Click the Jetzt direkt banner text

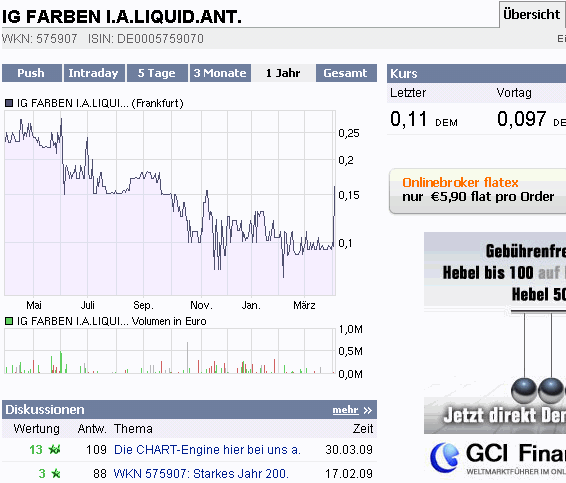point(505,415)
